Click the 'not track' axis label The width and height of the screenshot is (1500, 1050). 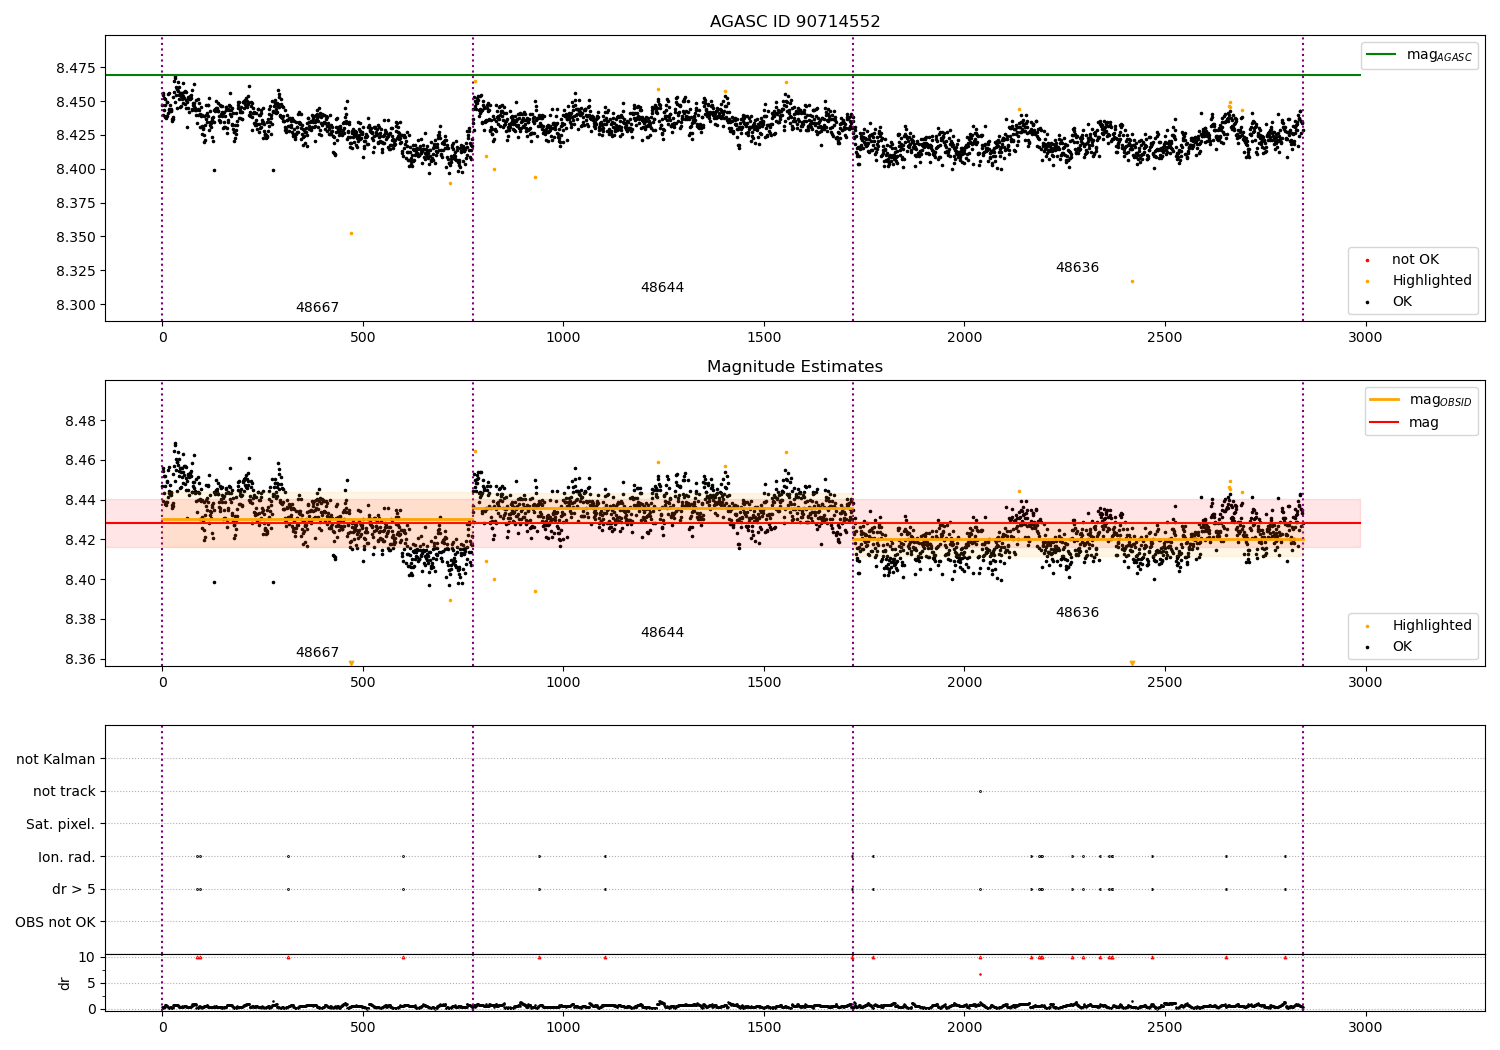[x=64, y=792]
